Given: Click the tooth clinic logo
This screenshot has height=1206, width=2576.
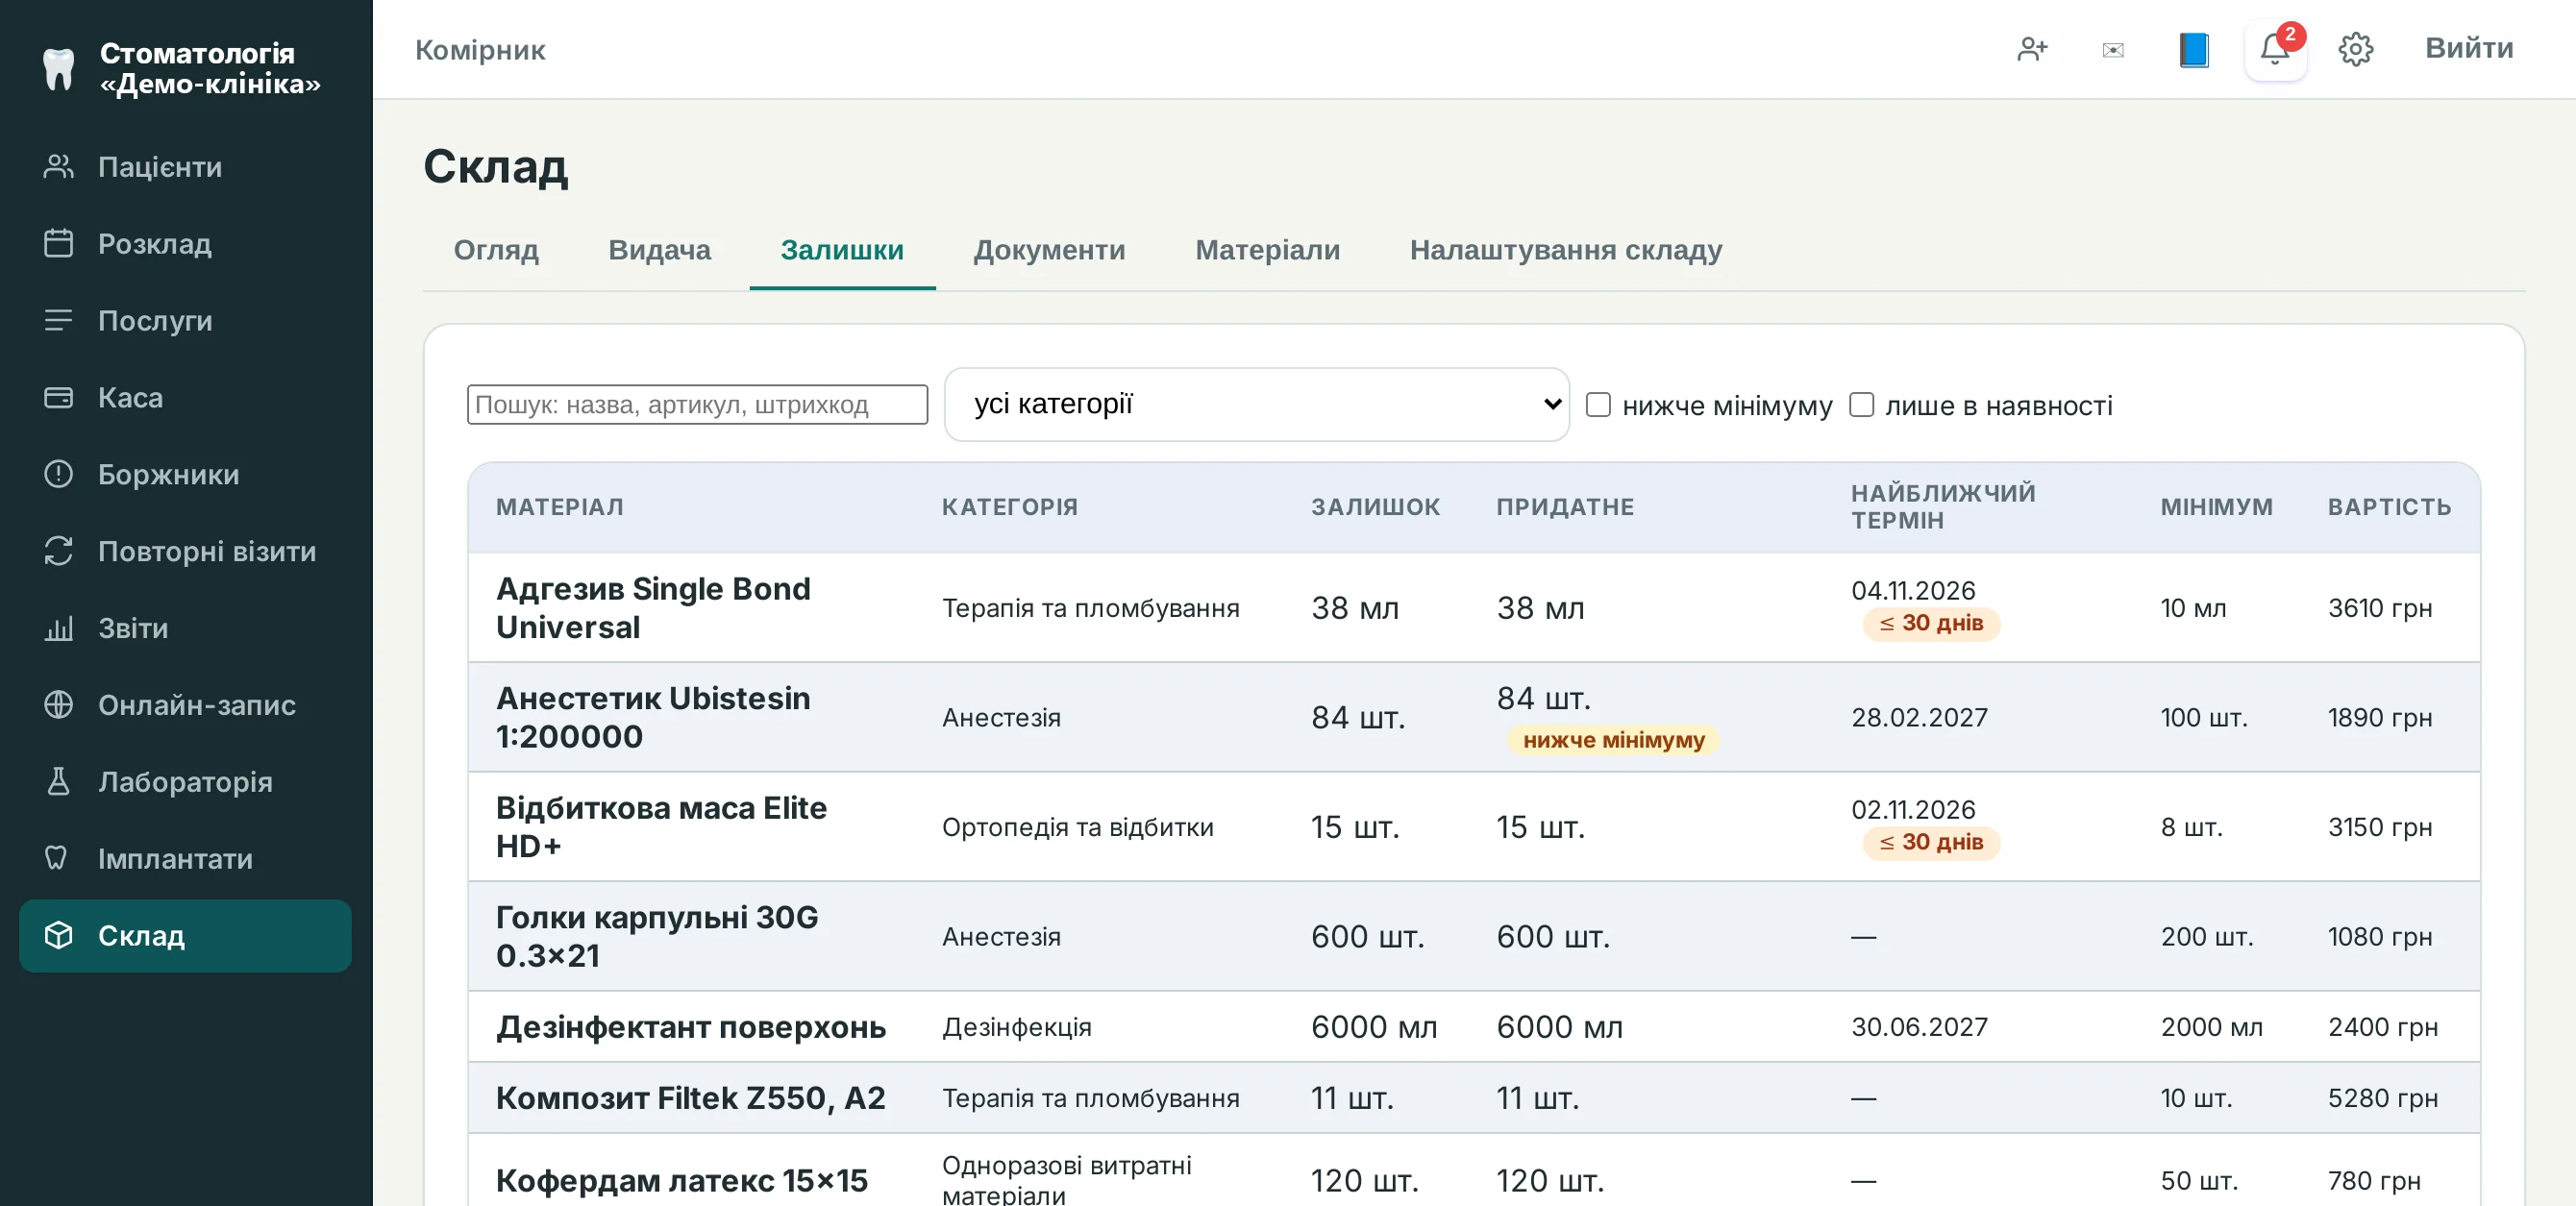Looking at the screenshot, I should tap(58, 69).
